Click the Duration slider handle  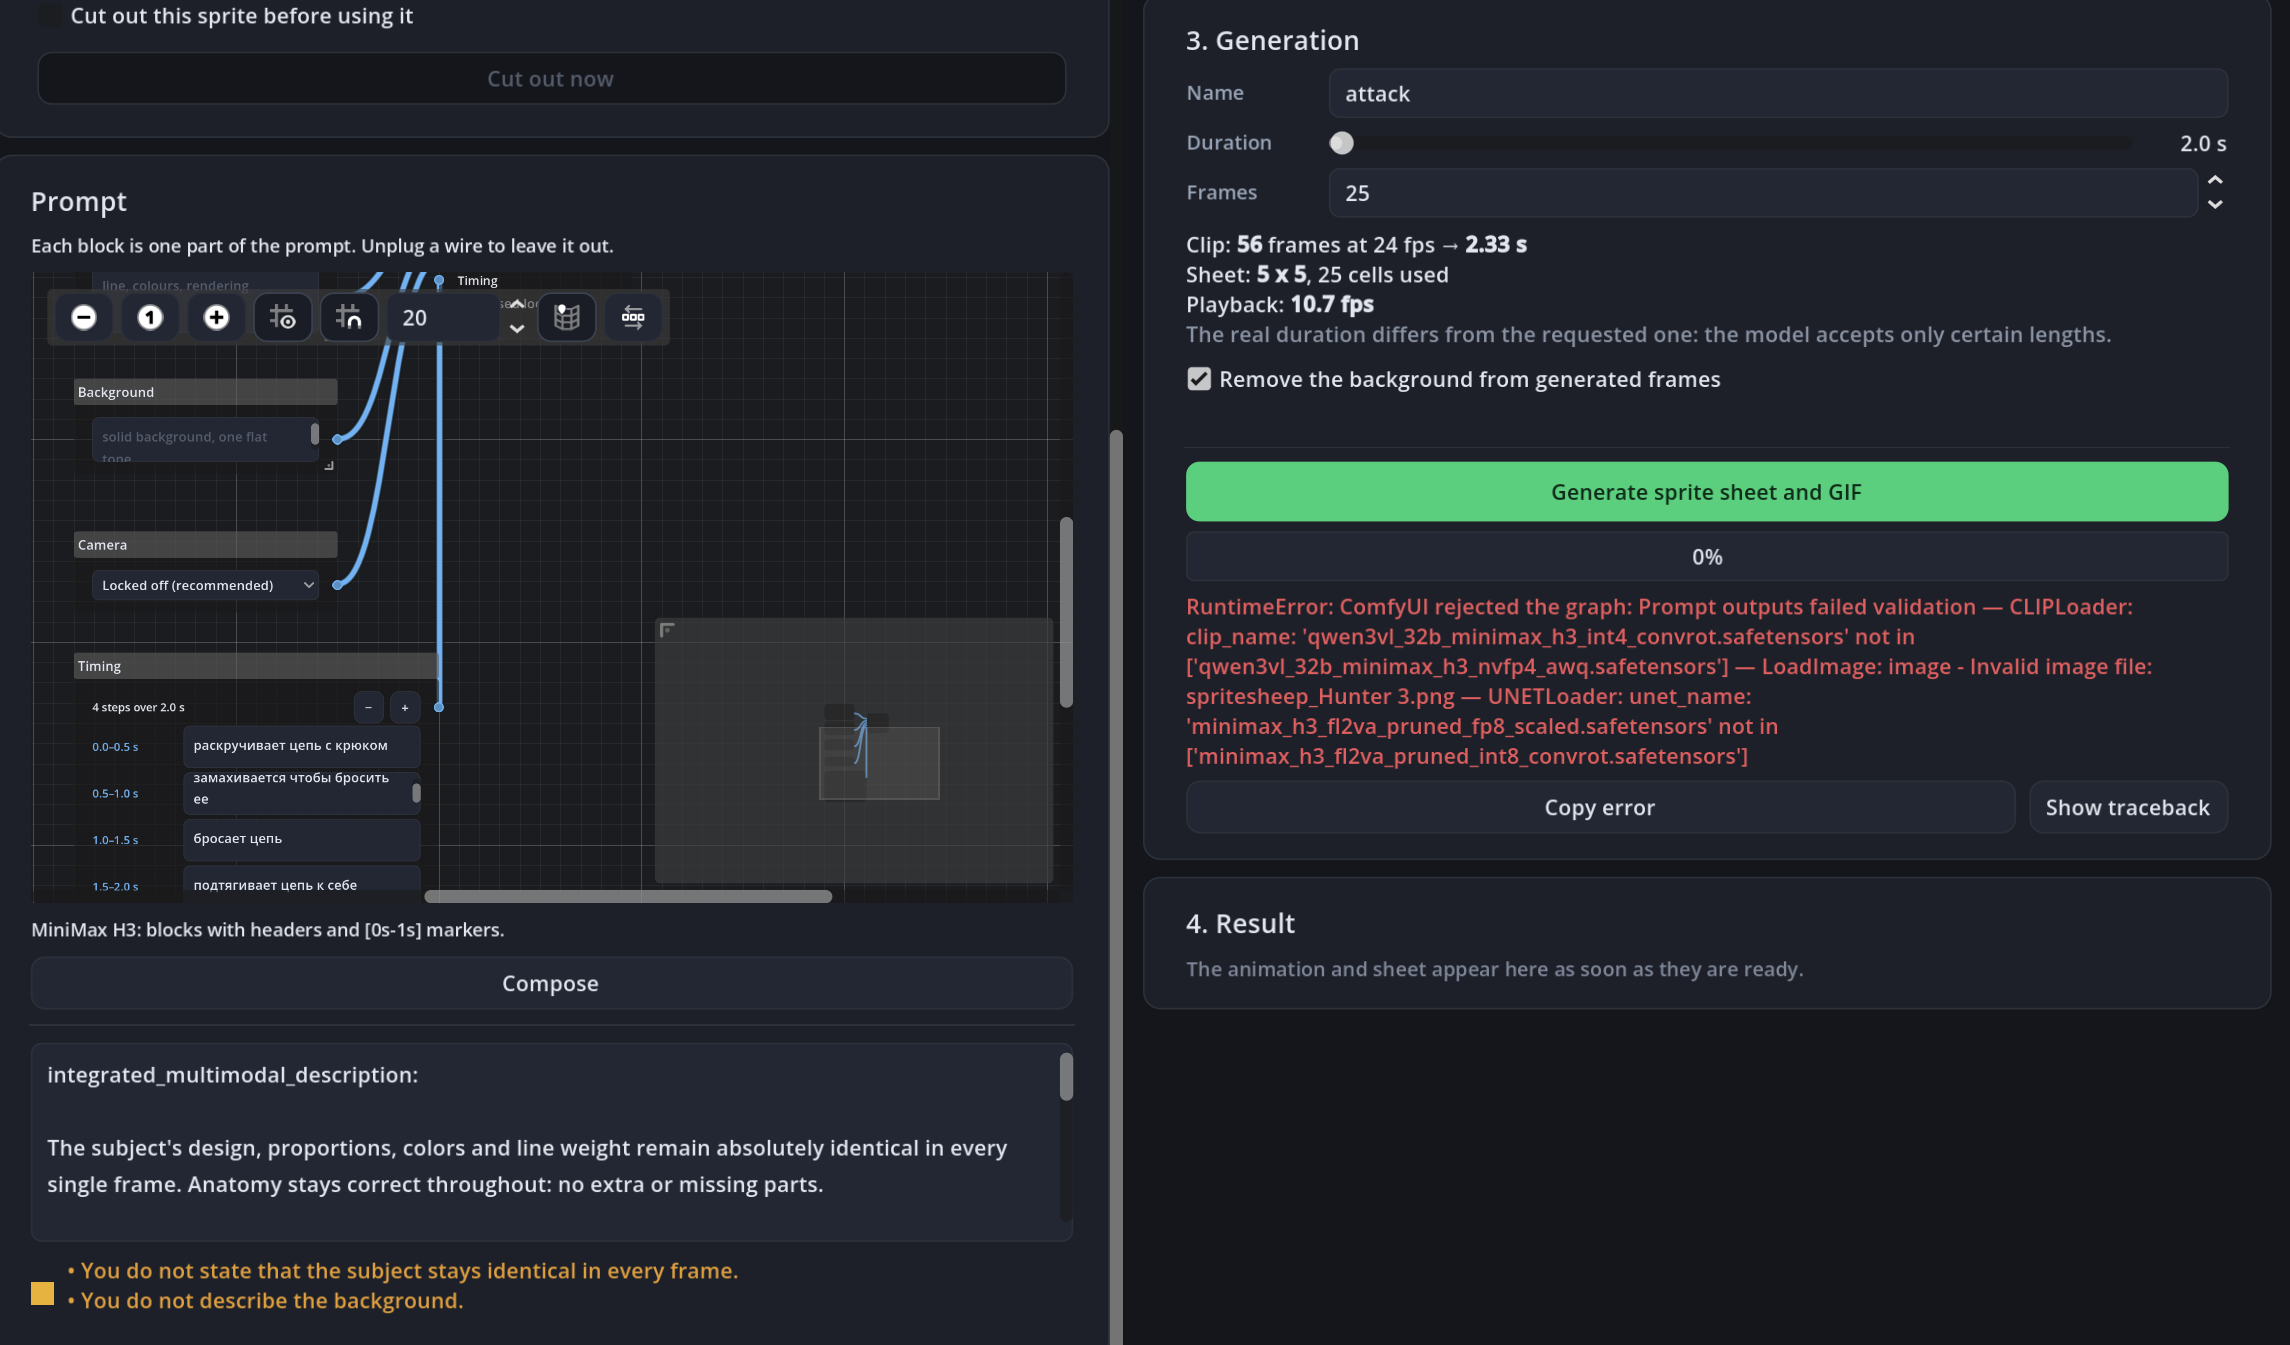1341,143
